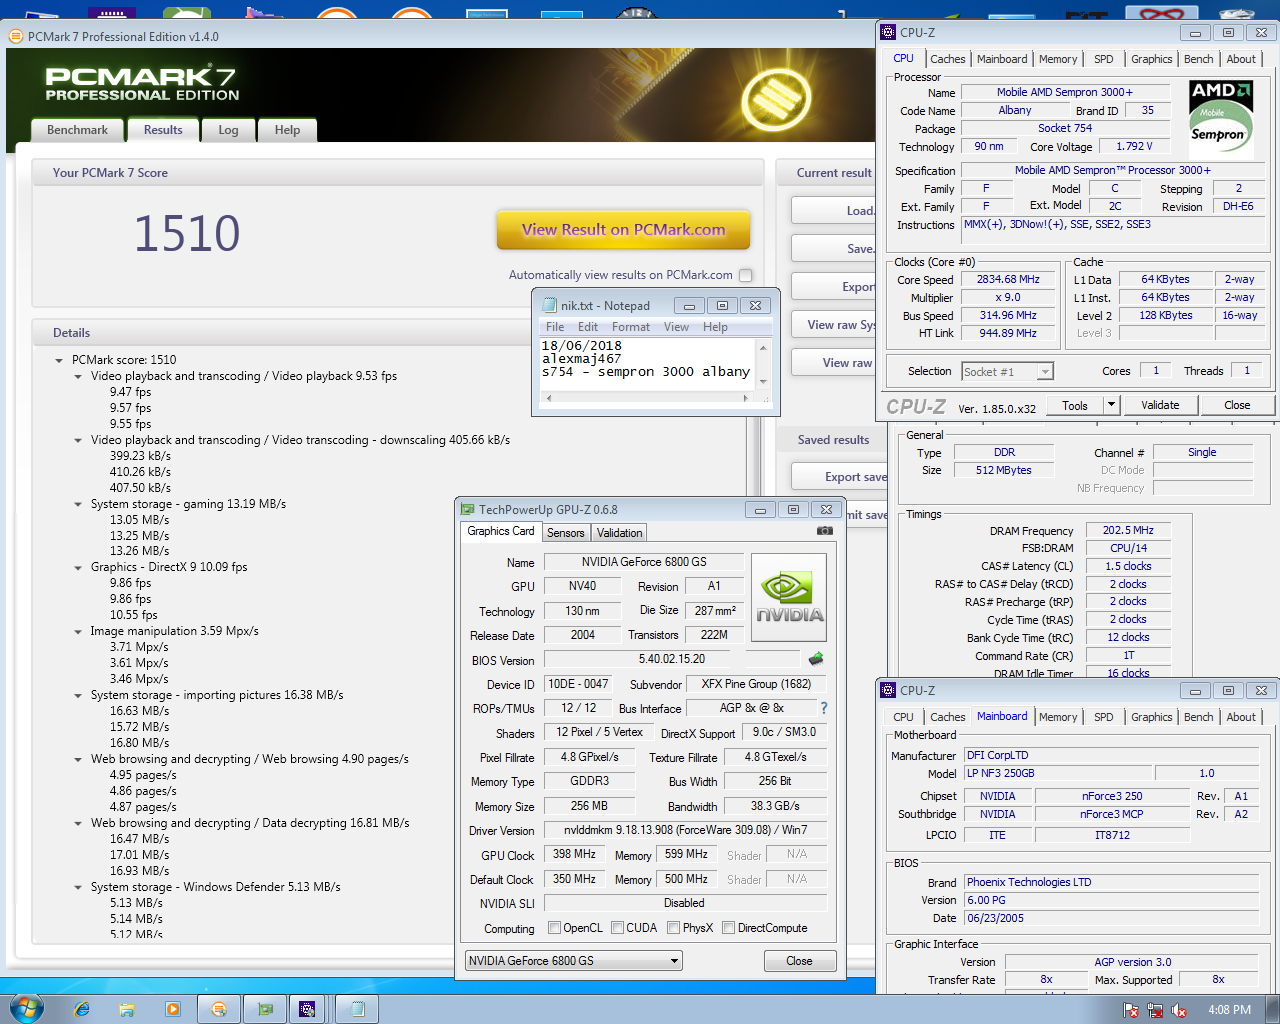Open SPD tab in Mainboard CPU-Z window
This screenshot has width=1280, height=1024.
click(1103, 717)
